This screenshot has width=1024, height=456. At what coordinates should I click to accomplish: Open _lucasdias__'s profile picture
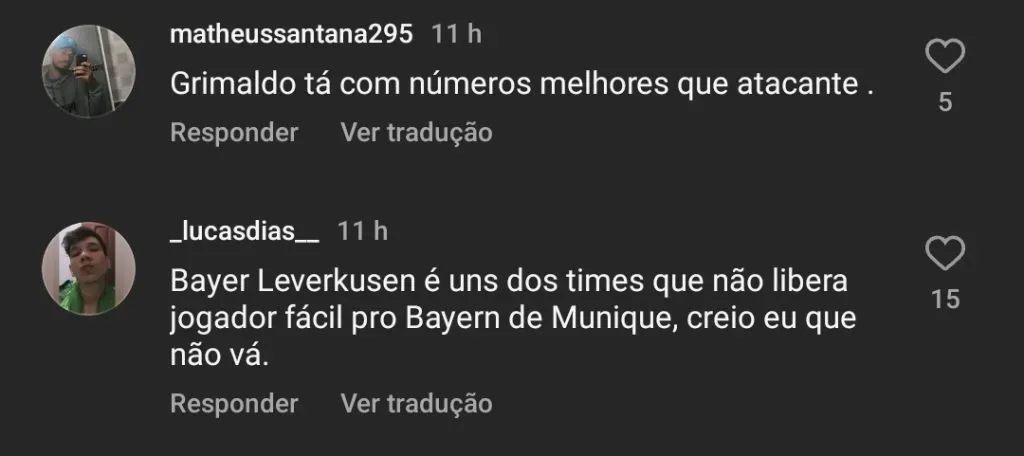click(x=88, y=268)
